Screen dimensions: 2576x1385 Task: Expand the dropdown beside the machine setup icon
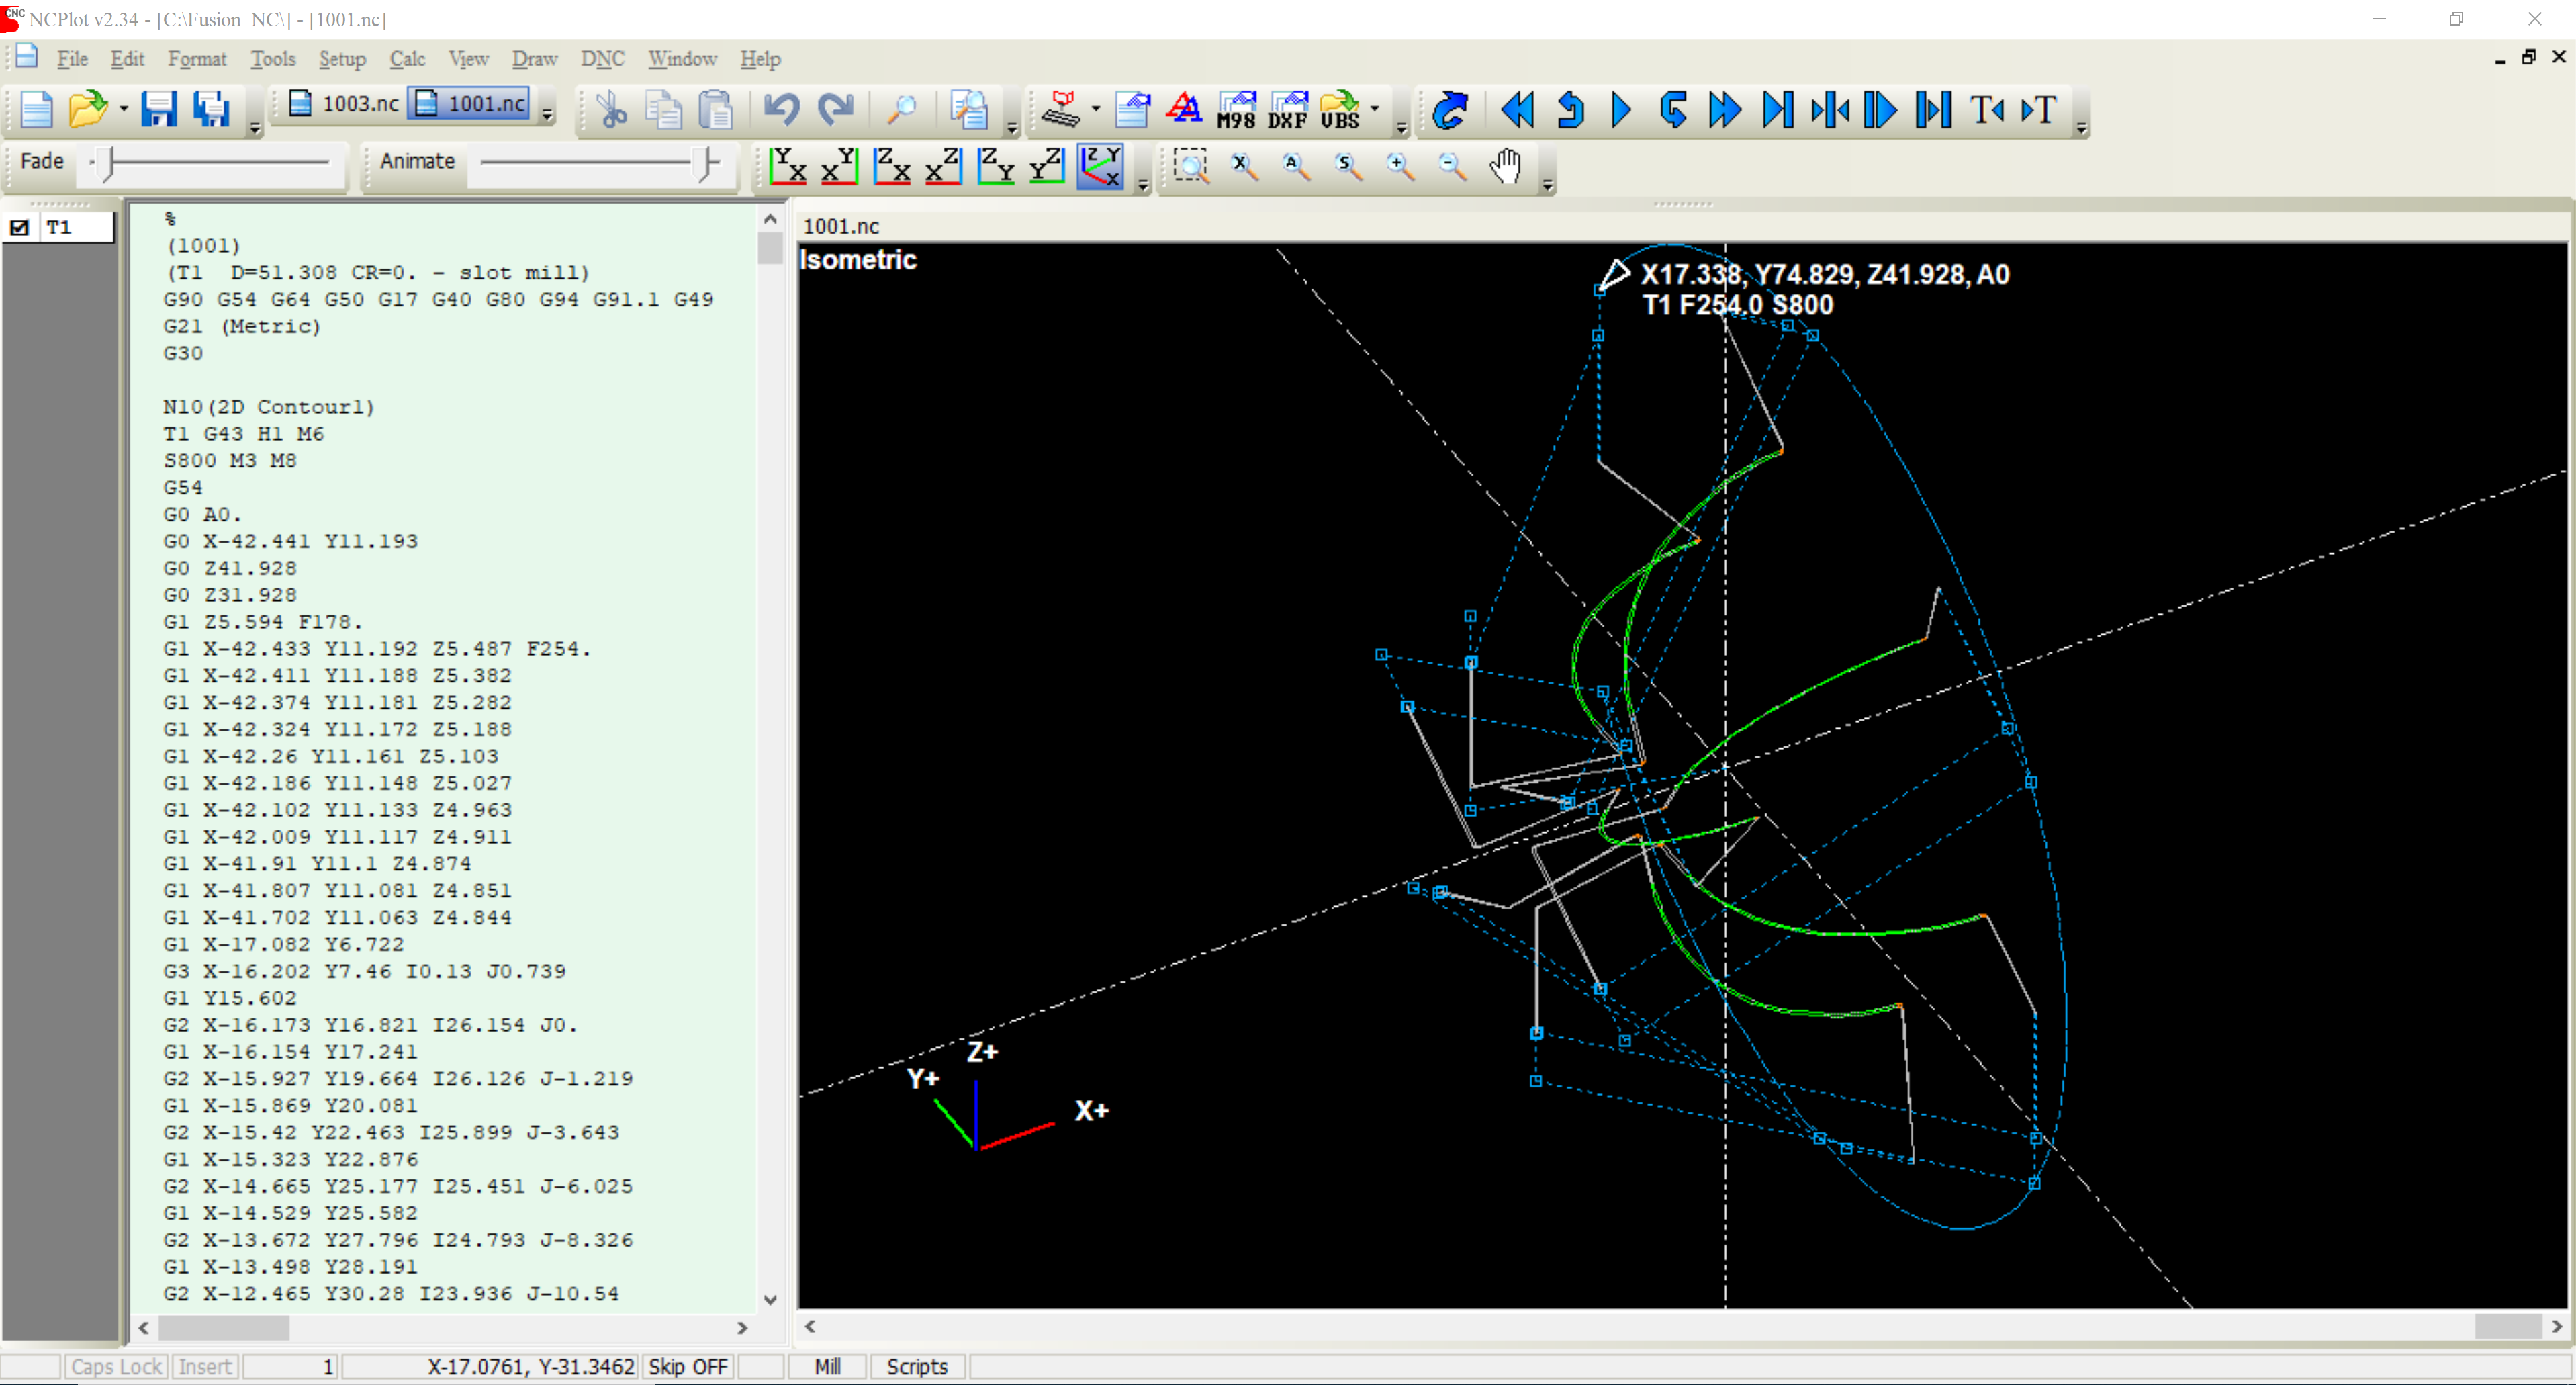[1095, 109]
